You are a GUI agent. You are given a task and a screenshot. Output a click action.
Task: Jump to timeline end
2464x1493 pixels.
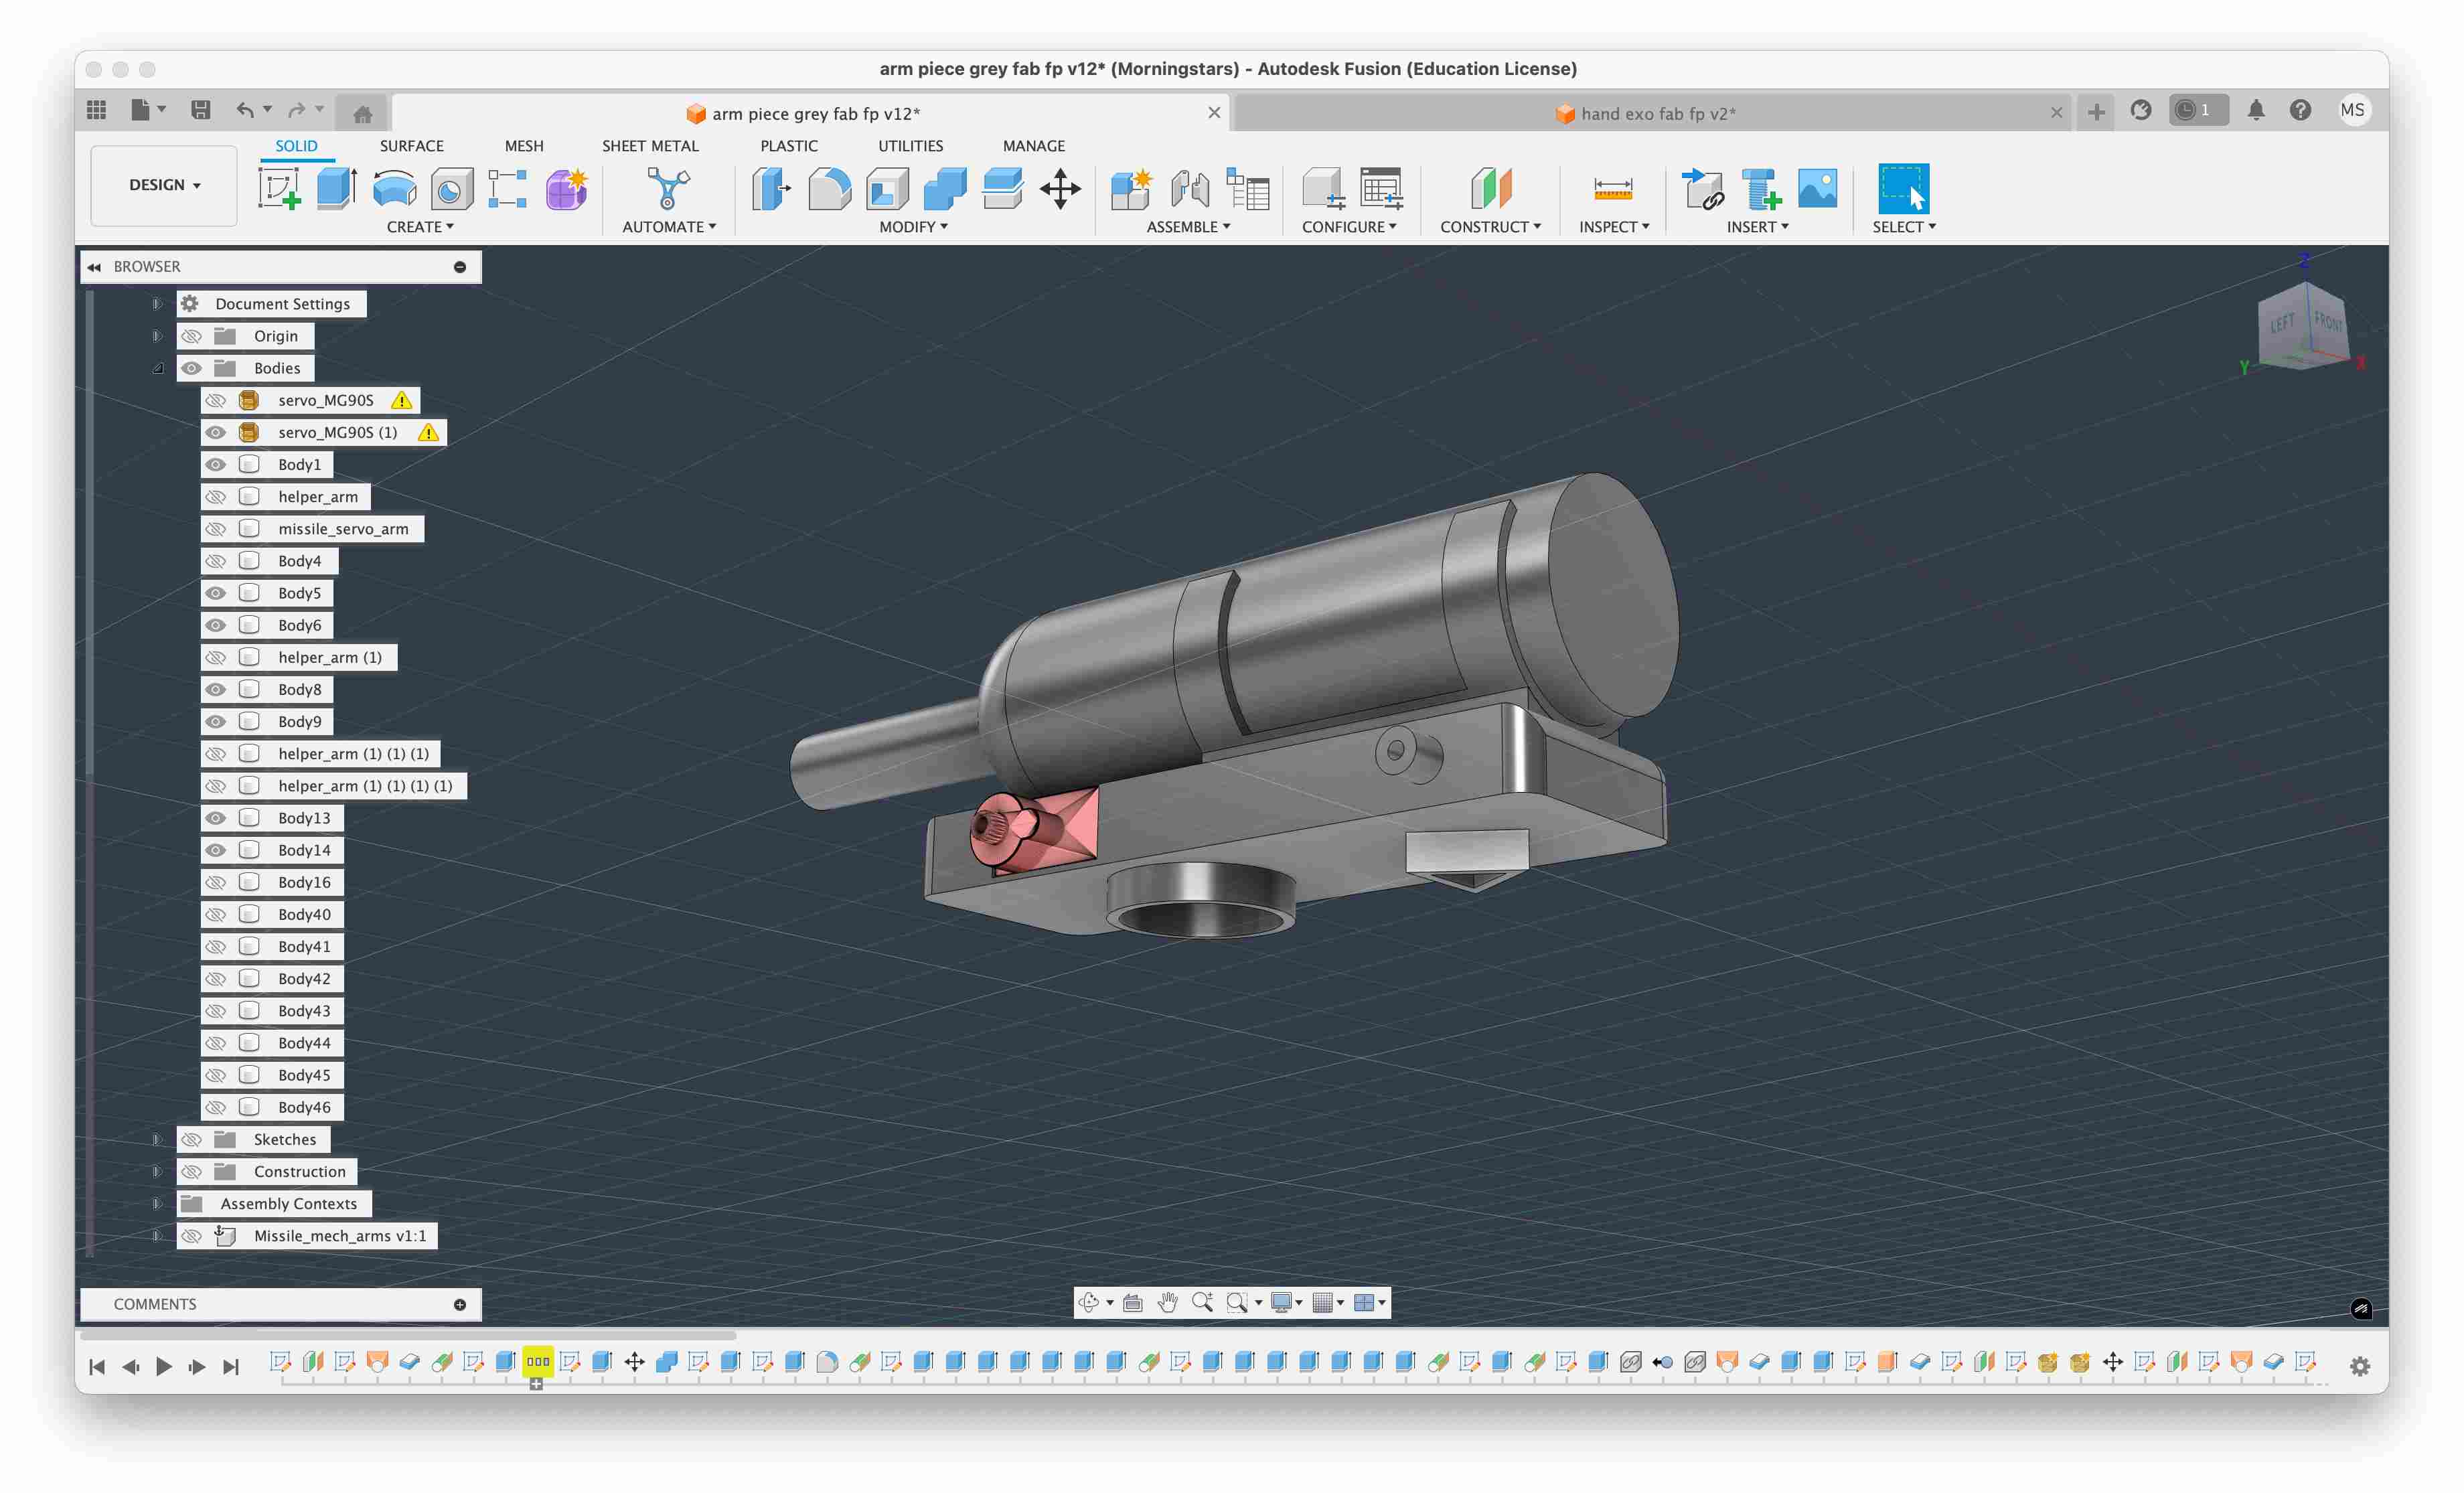click(x=231, y=1366)
